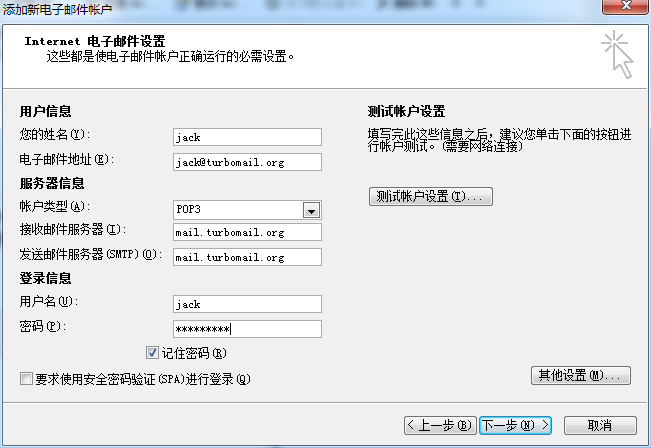Proceed with the 下一步 button

coord(513,425)
